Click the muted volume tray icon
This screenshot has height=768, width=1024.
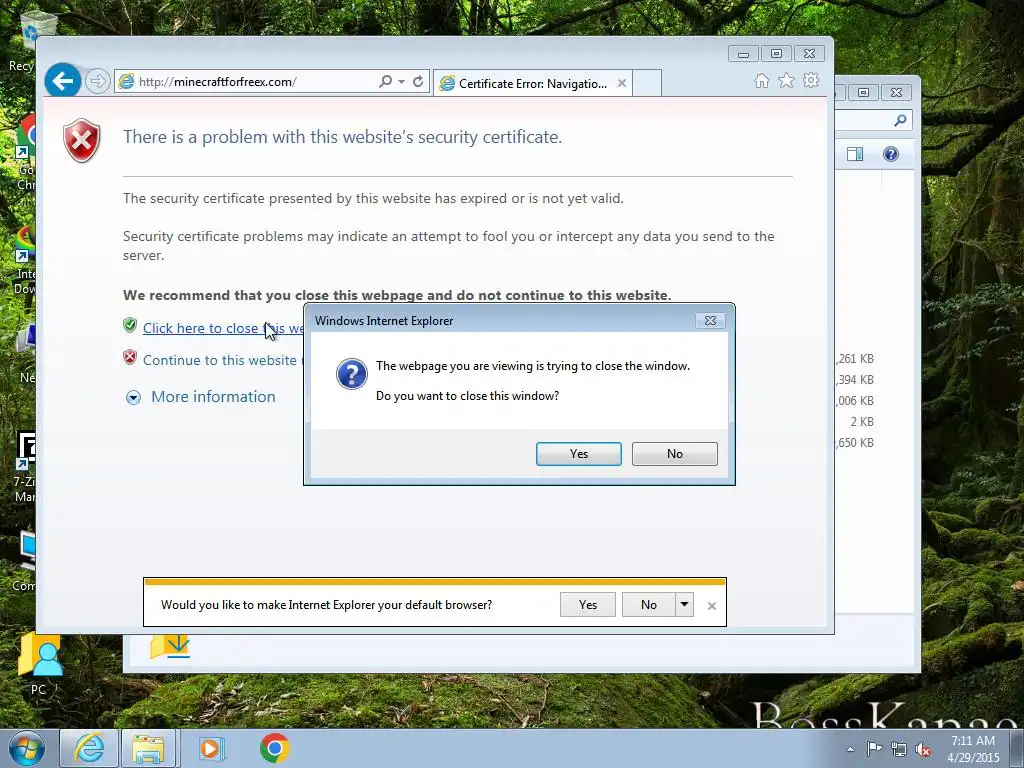923,750
